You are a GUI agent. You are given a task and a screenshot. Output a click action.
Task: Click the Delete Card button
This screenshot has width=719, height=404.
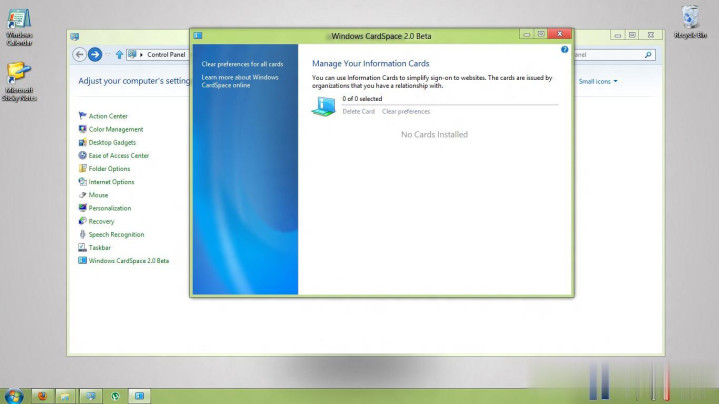coord(359,111)
